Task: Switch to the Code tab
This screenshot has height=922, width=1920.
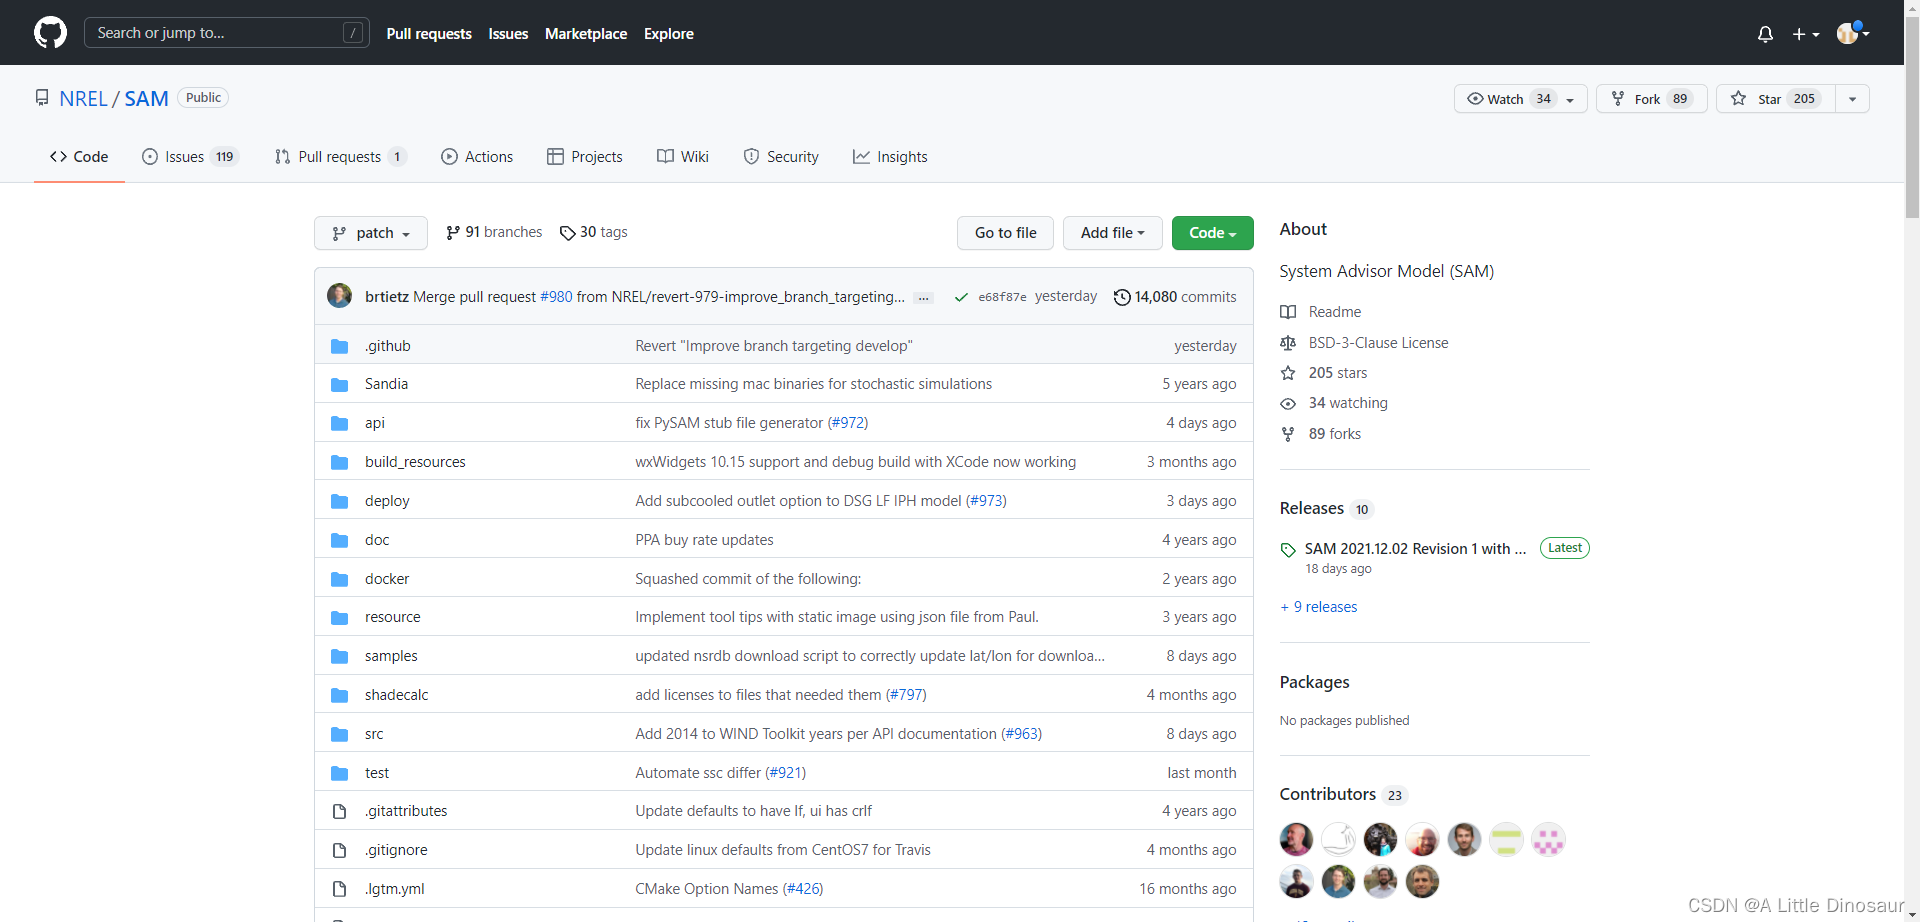Action: [x=79, y=157]
